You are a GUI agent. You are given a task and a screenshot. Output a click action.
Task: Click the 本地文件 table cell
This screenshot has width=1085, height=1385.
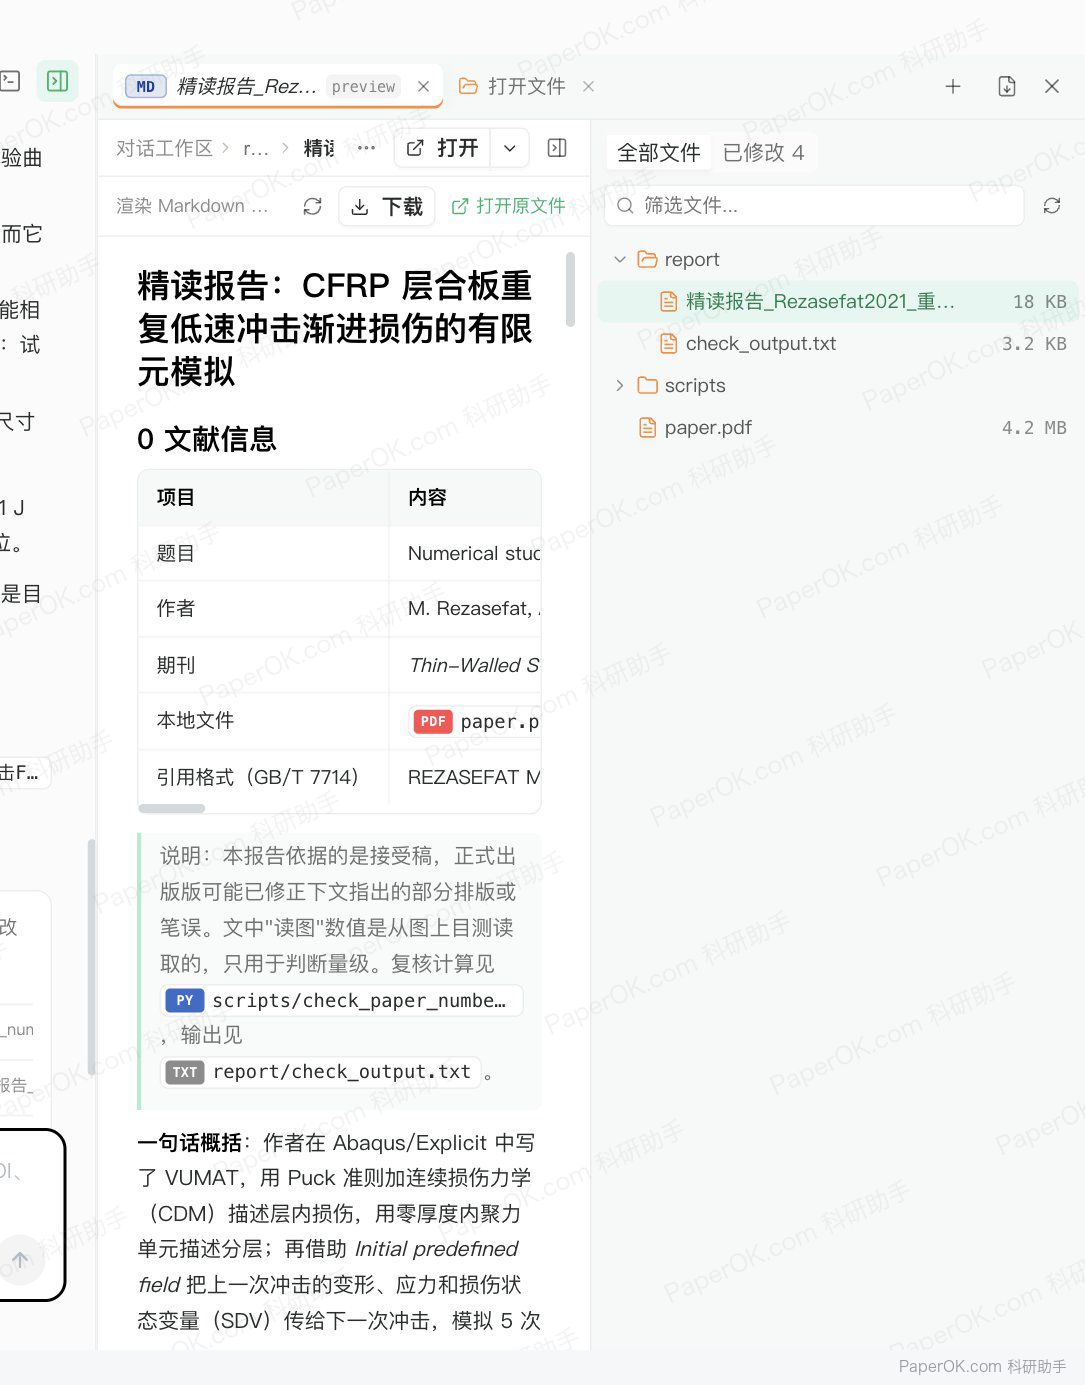click(x=263, y=720)
